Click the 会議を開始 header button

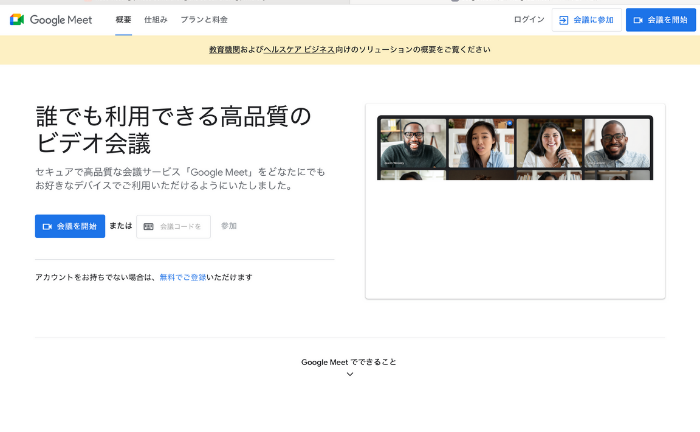tap(661, 20)
